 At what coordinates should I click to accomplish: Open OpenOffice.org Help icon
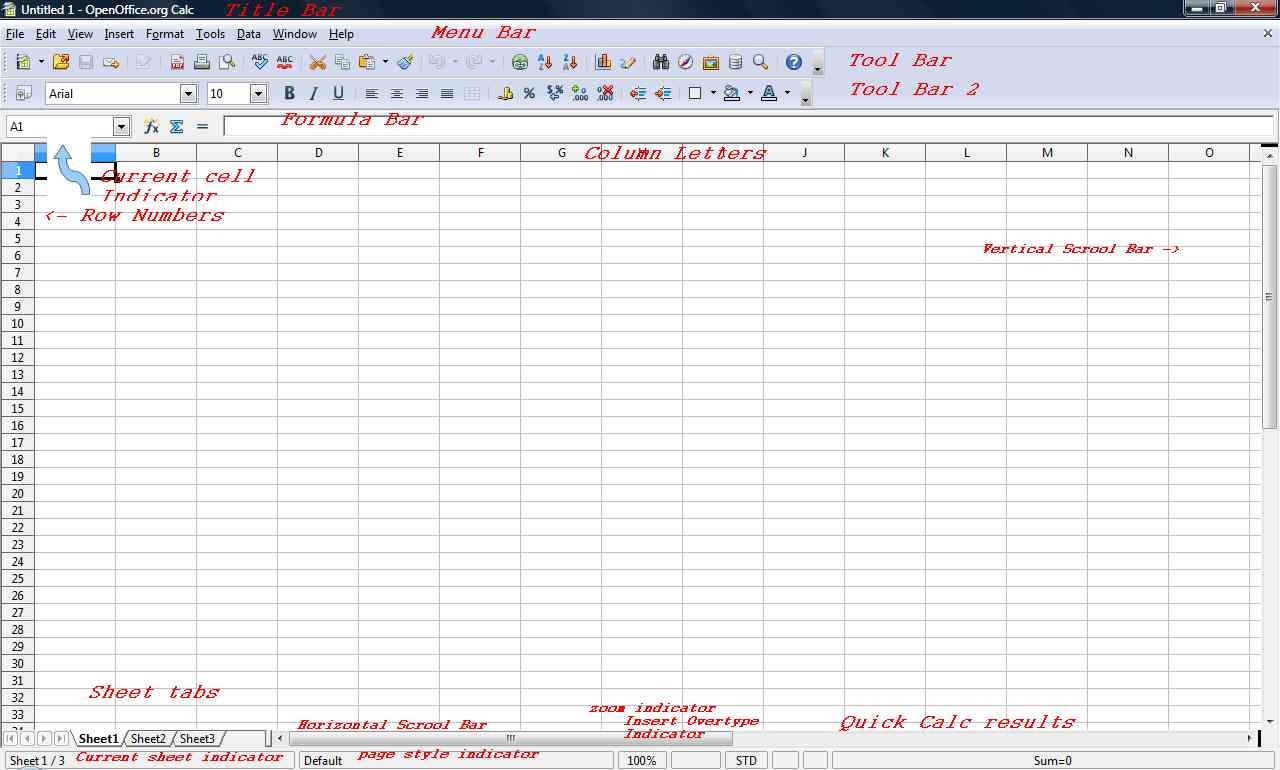[x=794, y=62]
